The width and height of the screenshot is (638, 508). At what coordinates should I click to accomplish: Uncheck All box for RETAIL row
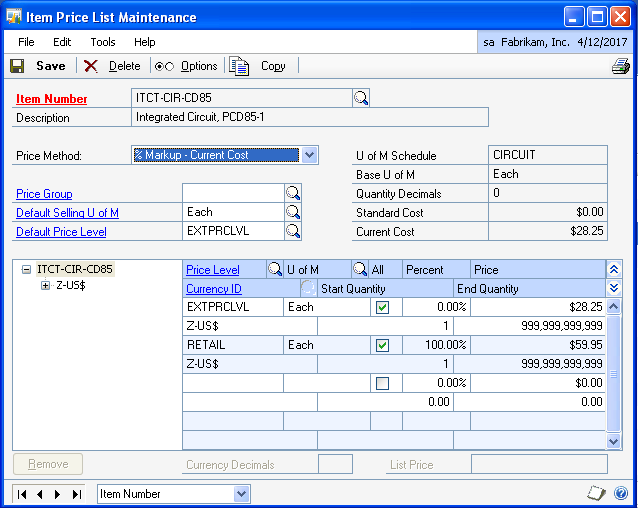click(x=382, y=345)
